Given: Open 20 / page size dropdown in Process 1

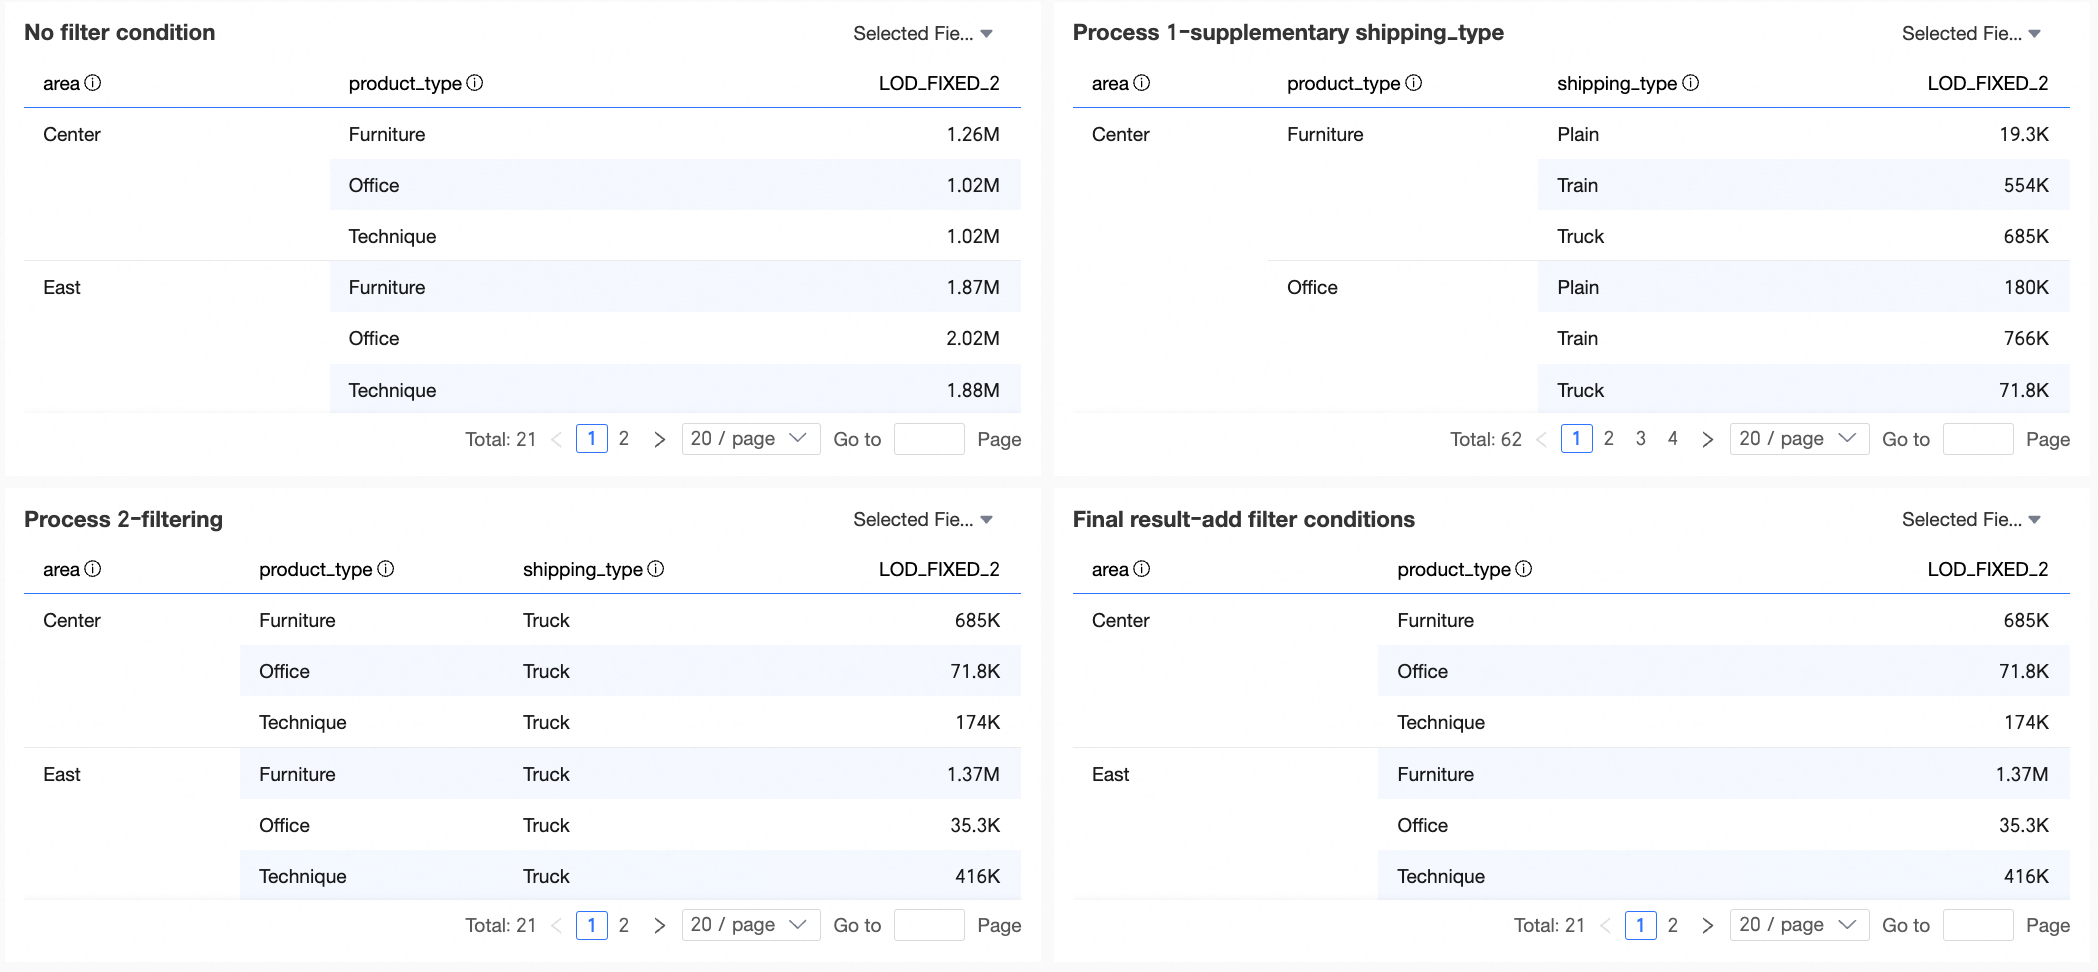Looking at the screenshot, I should click(1798, 439).
